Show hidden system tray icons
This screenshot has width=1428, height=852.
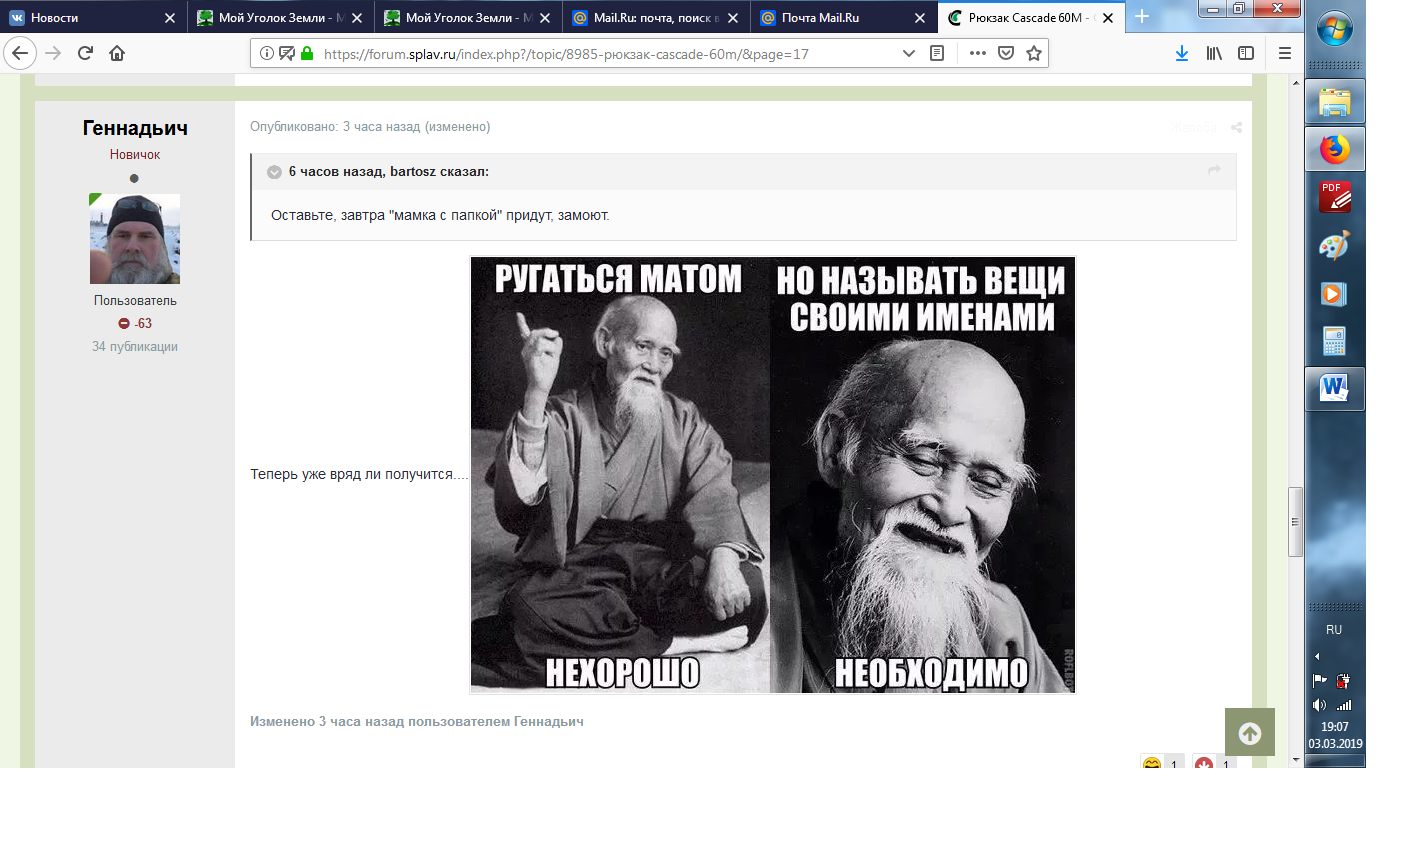click(x=1317, y=657)
